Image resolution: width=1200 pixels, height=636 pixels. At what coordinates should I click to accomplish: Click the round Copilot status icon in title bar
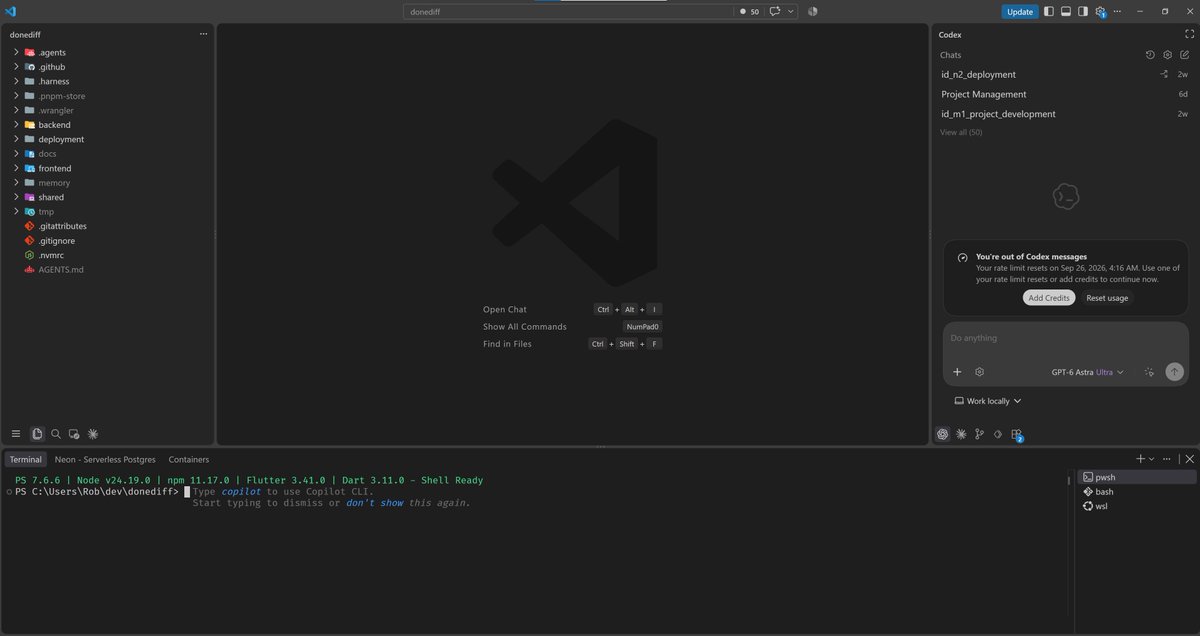[813, 11]
